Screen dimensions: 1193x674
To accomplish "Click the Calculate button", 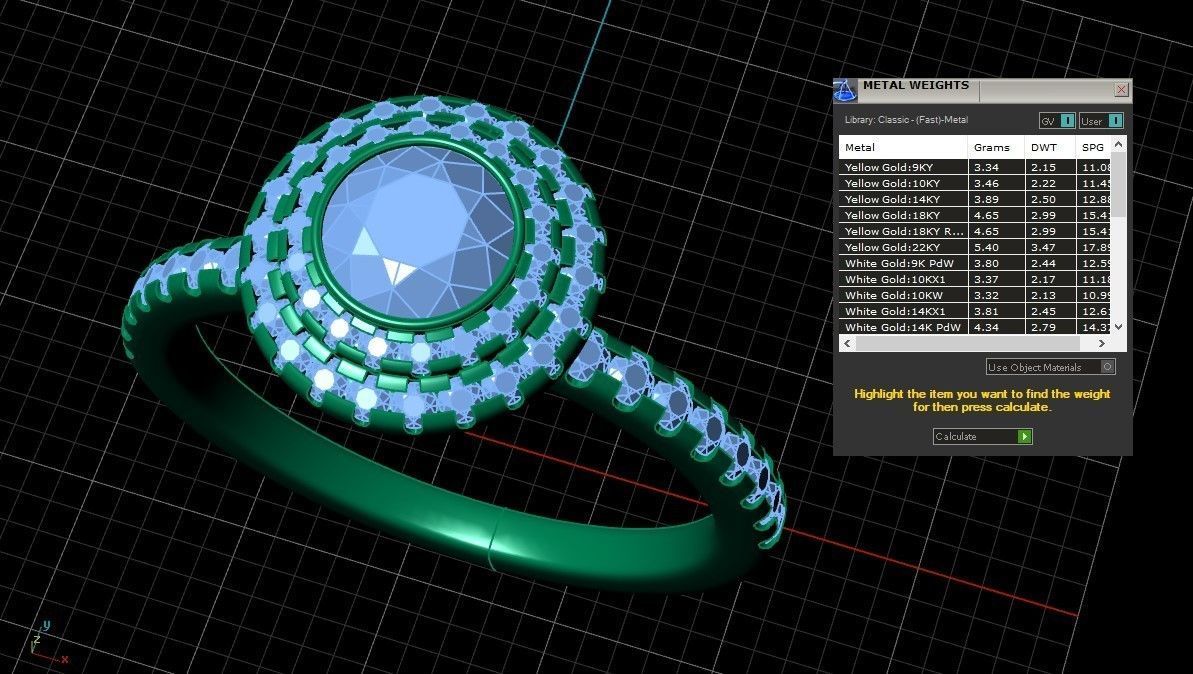I will click(x=982, y=436).
